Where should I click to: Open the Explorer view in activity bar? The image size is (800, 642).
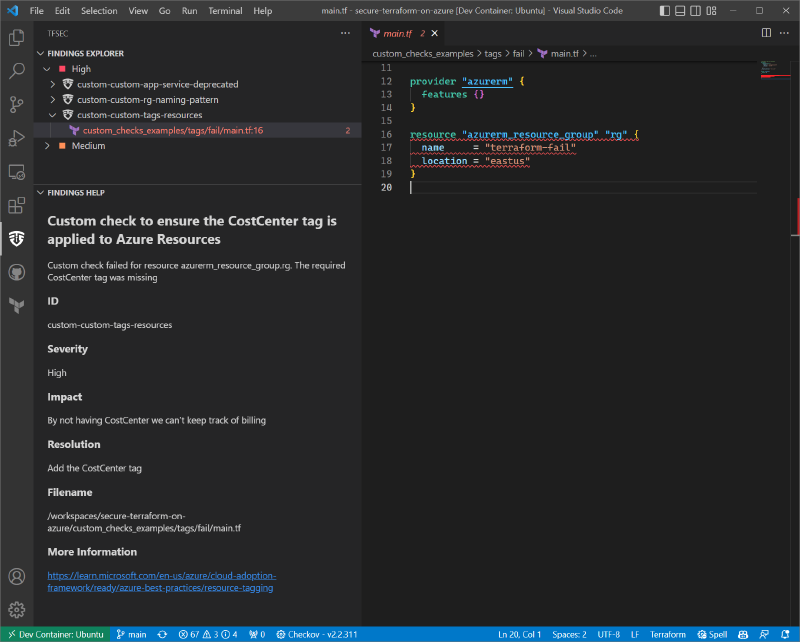point(16,38)
